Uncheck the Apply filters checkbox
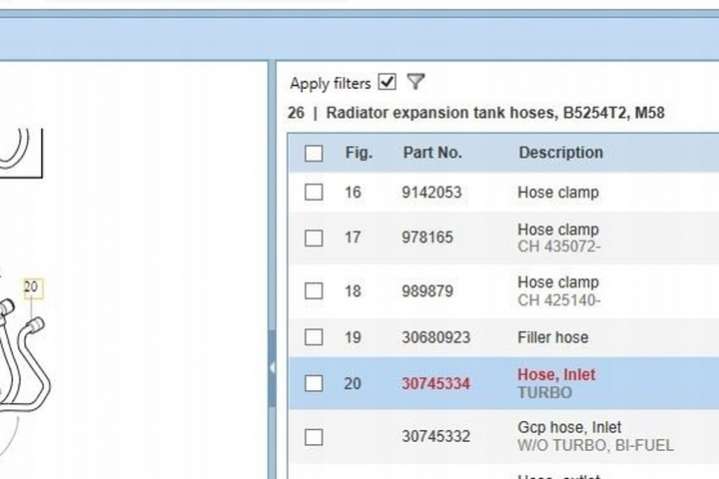The height and width of the screenshot is (479, 719). (x=387, y=82)
